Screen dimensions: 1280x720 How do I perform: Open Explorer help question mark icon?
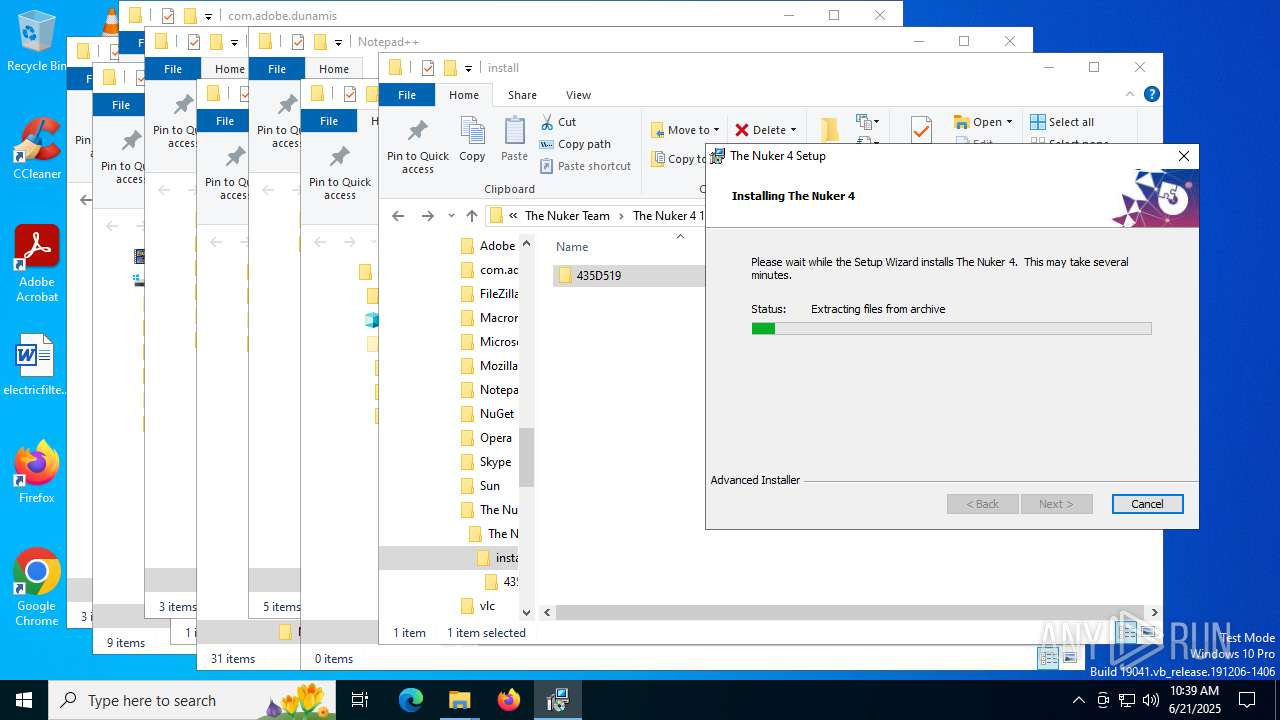pyautogui.click(x=1151, y=94)
